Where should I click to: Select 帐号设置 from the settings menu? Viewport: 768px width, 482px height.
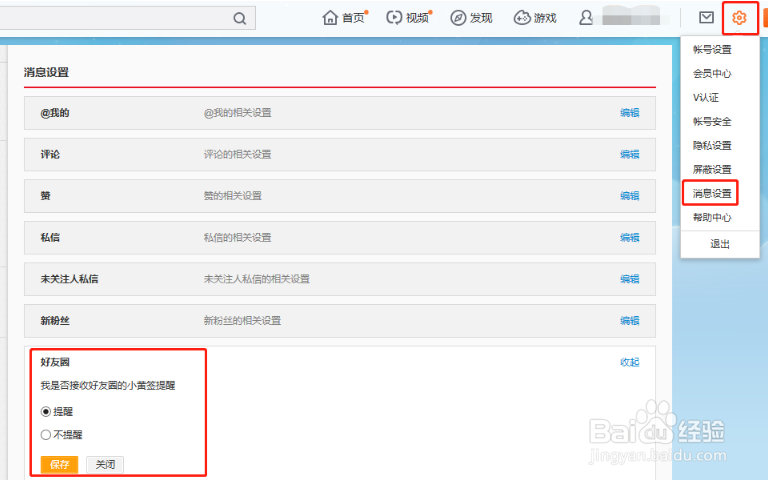[x=712, y=49]
